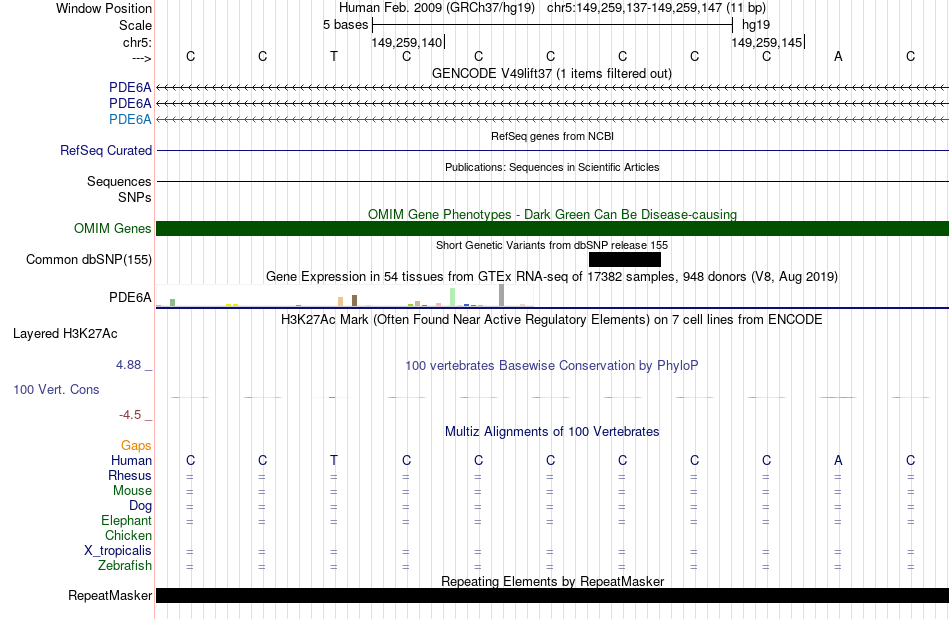Click the light blue PDE6A transcript label
Image resolution: width=950 pixels, height=619 pixels.
pyautogui.click(x=130, y=119)
